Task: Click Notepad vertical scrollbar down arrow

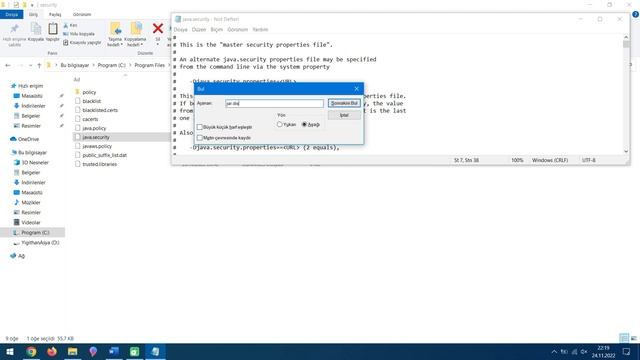Action: click(626, 151)
